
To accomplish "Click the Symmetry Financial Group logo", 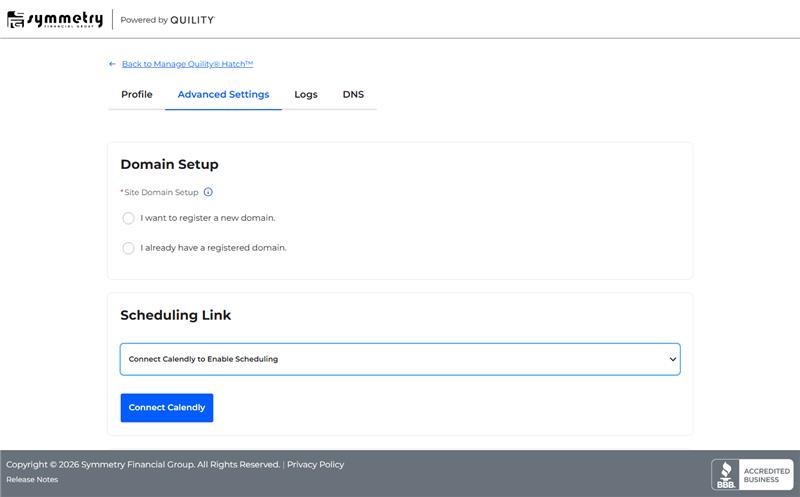I will click(x=55, y=19).
